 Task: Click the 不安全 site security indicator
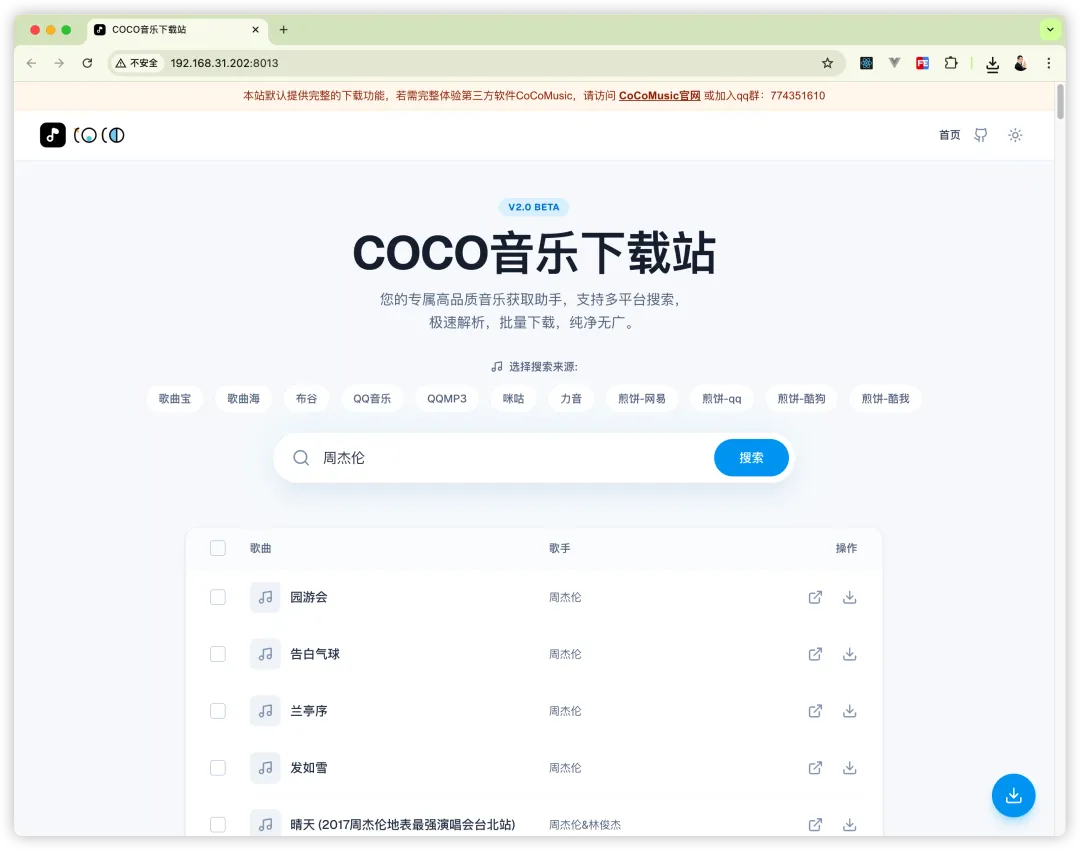136,63
